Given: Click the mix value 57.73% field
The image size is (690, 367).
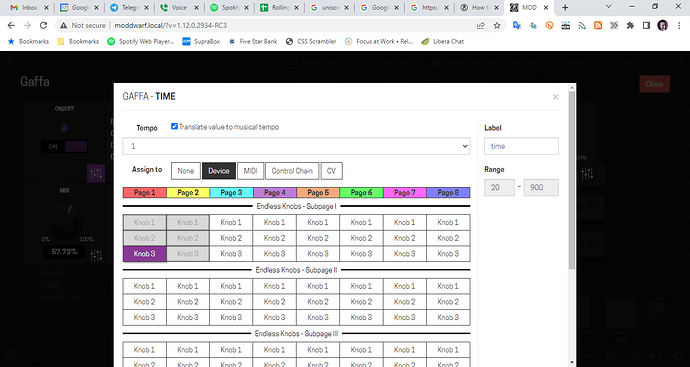Looking at the screenshot, I should pyautogui.click(x=65, y=252).
